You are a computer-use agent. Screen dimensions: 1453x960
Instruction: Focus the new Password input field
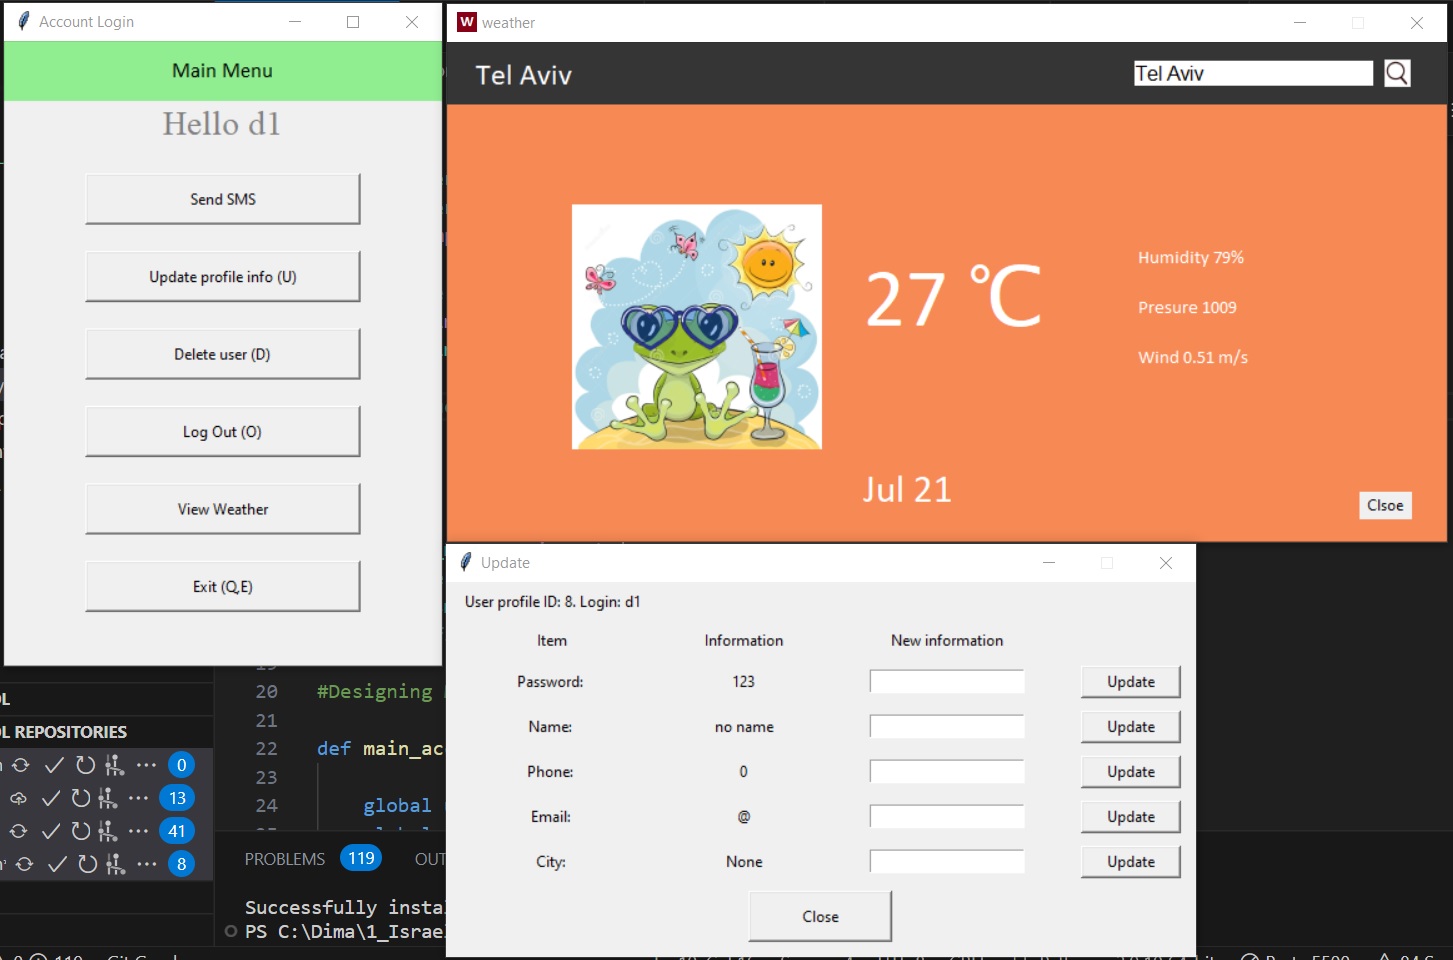(947, 682)
